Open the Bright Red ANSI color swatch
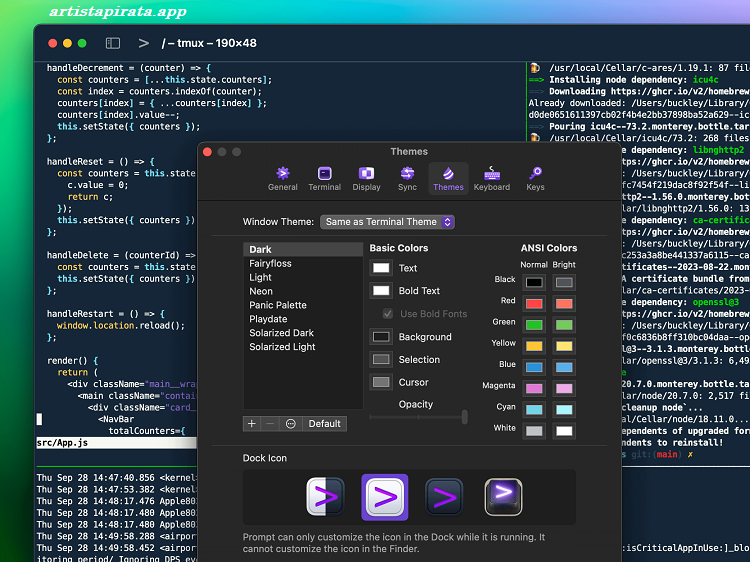 pos(564,303)
